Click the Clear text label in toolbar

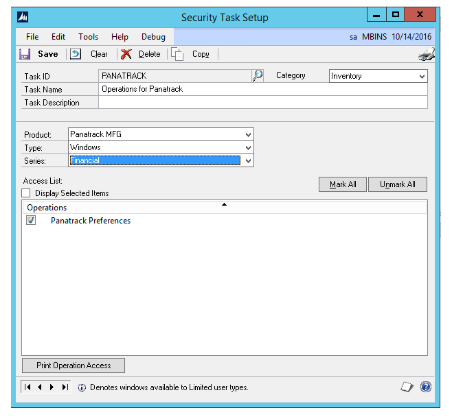click(99, 54)
